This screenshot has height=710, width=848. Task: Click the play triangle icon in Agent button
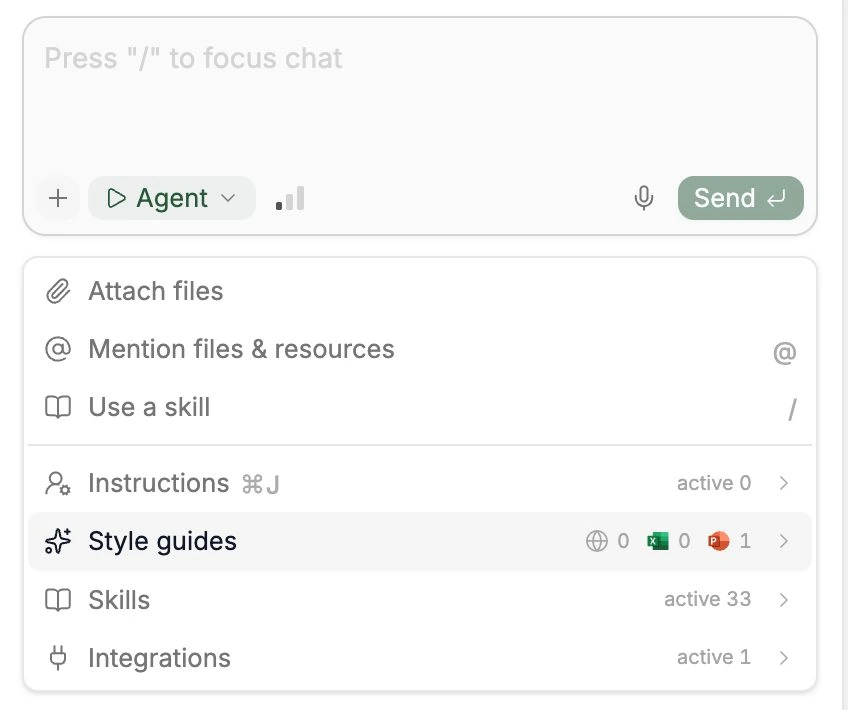point(116,198)
